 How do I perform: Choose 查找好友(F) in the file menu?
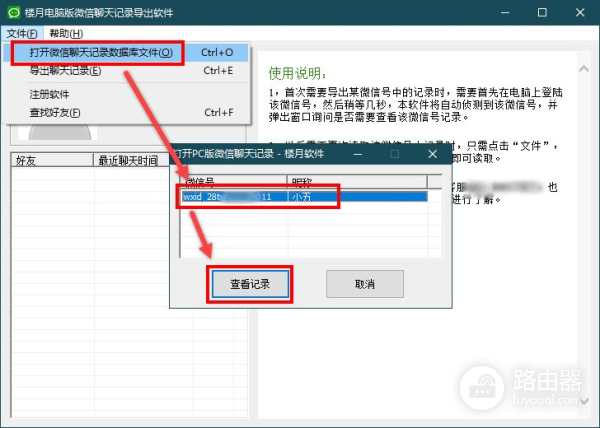coord(126,113)
